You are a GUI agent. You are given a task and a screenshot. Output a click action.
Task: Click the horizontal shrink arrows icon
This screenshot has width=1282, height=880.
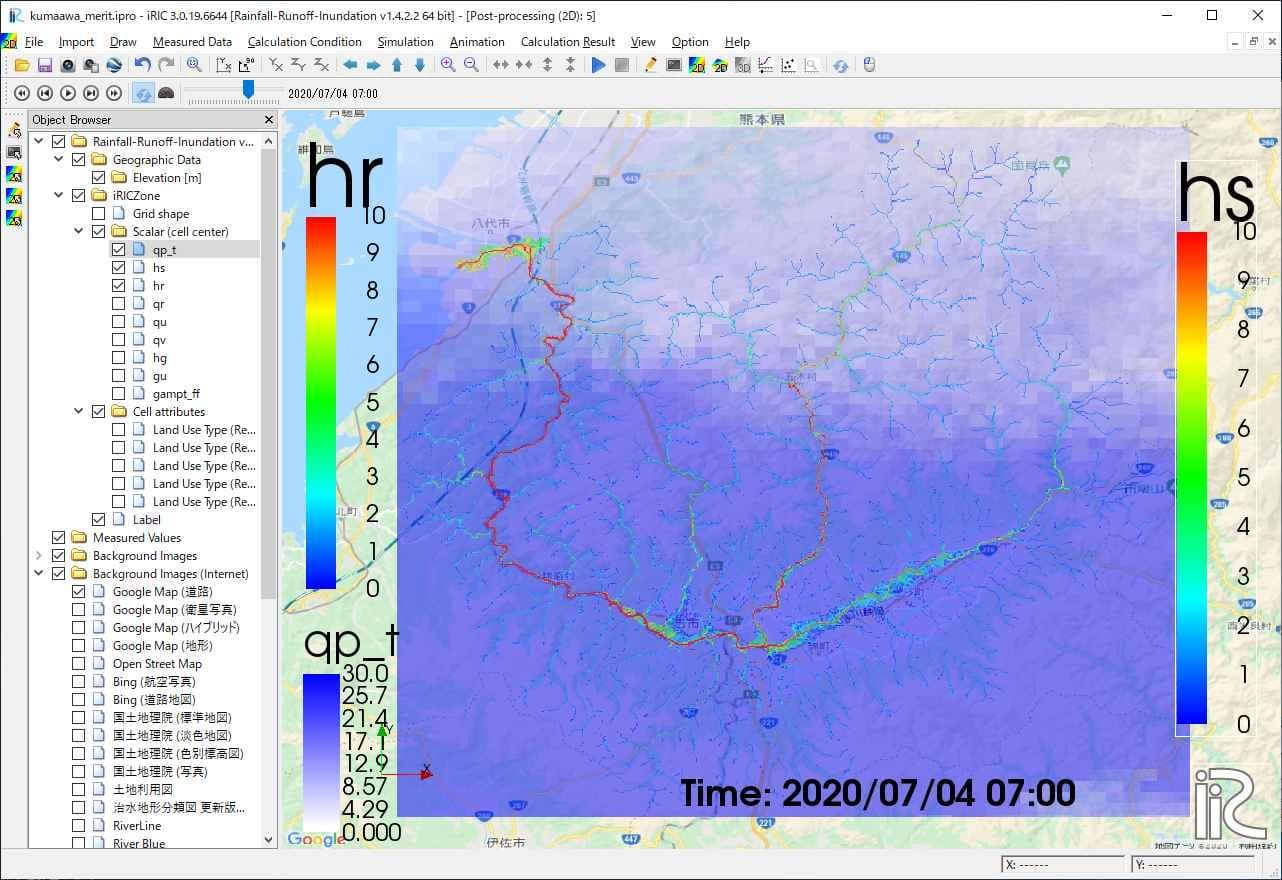[523, 65]
